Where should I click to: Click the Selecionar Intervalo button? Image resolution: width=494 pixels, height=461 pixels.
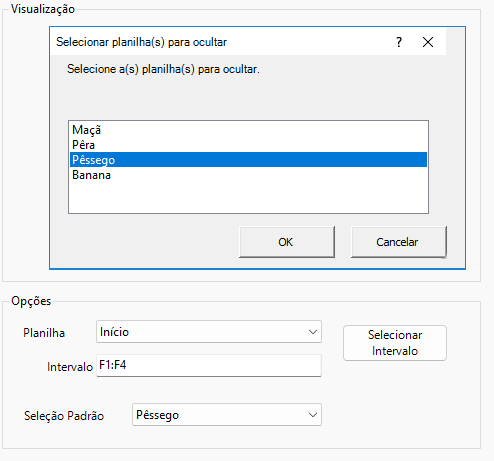pos(395,343)
